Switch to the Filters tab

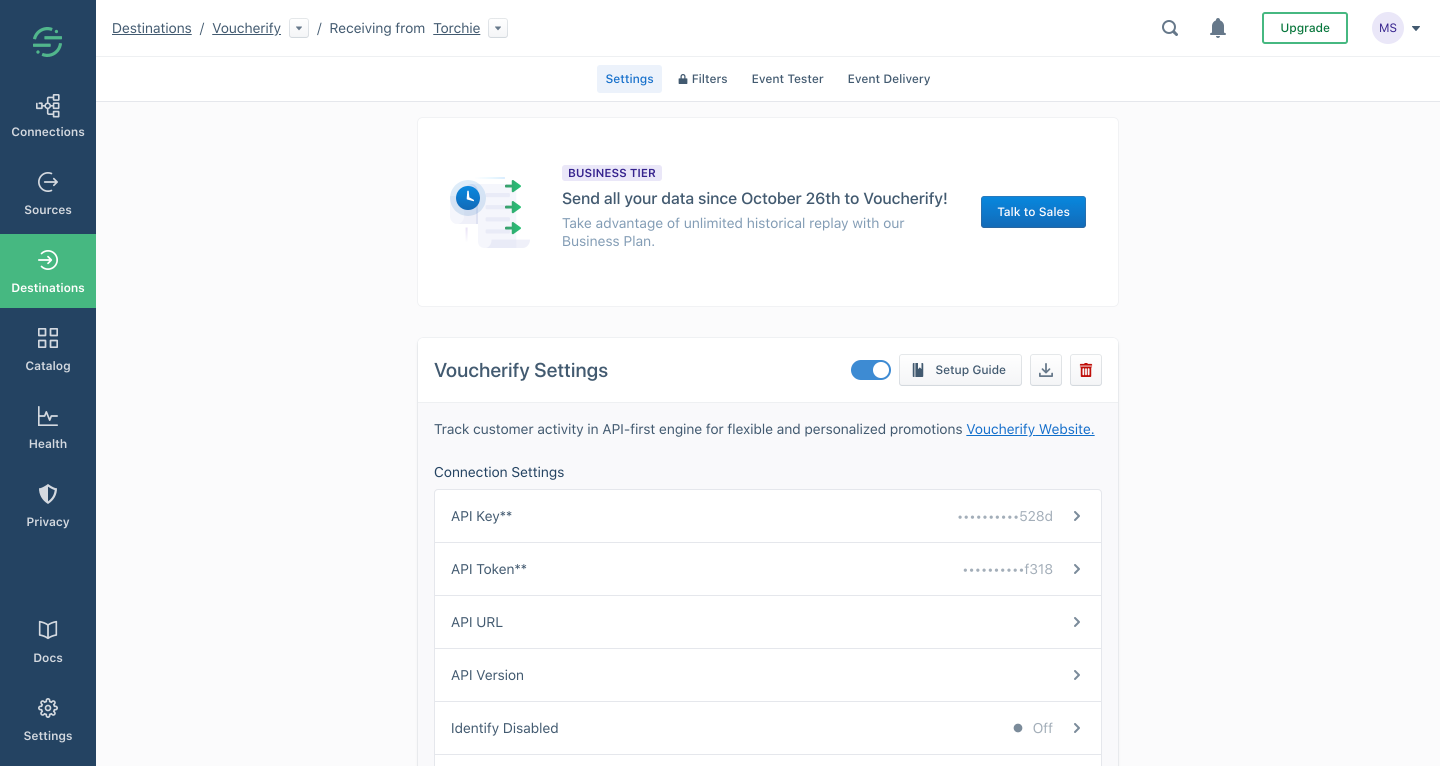pos(703,79)
